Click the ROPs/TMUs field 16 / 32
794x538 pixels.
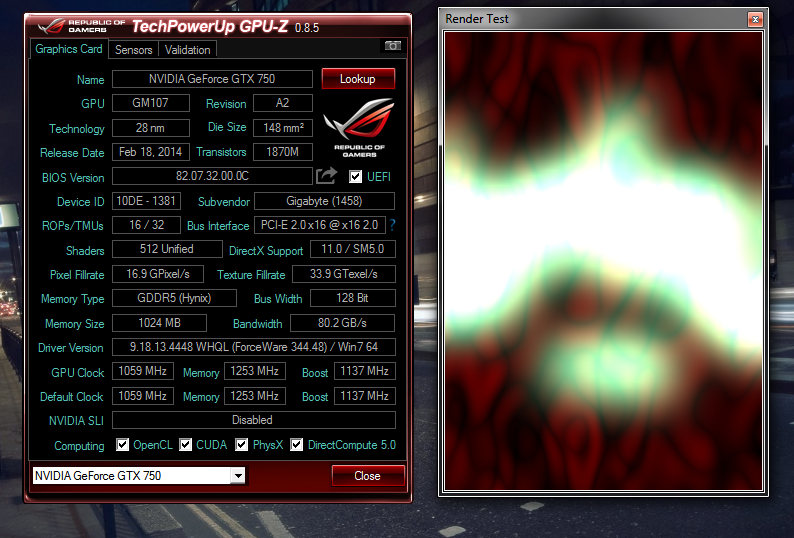pos(146,225)
